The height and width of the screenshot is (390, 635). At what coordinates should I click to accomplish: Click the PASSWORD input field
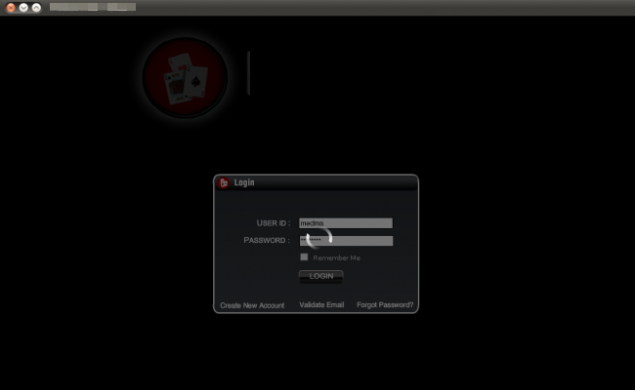(346, 241)
